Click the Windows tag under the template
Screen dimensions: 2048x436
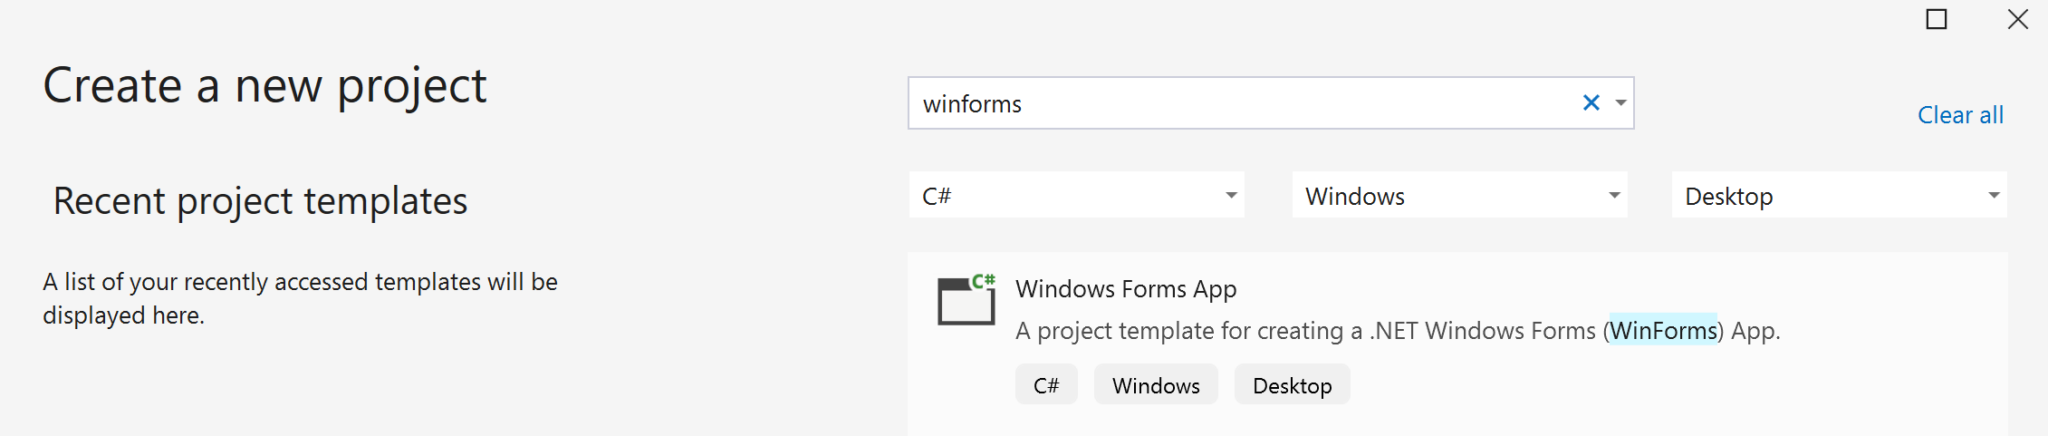click(1156, 386)
